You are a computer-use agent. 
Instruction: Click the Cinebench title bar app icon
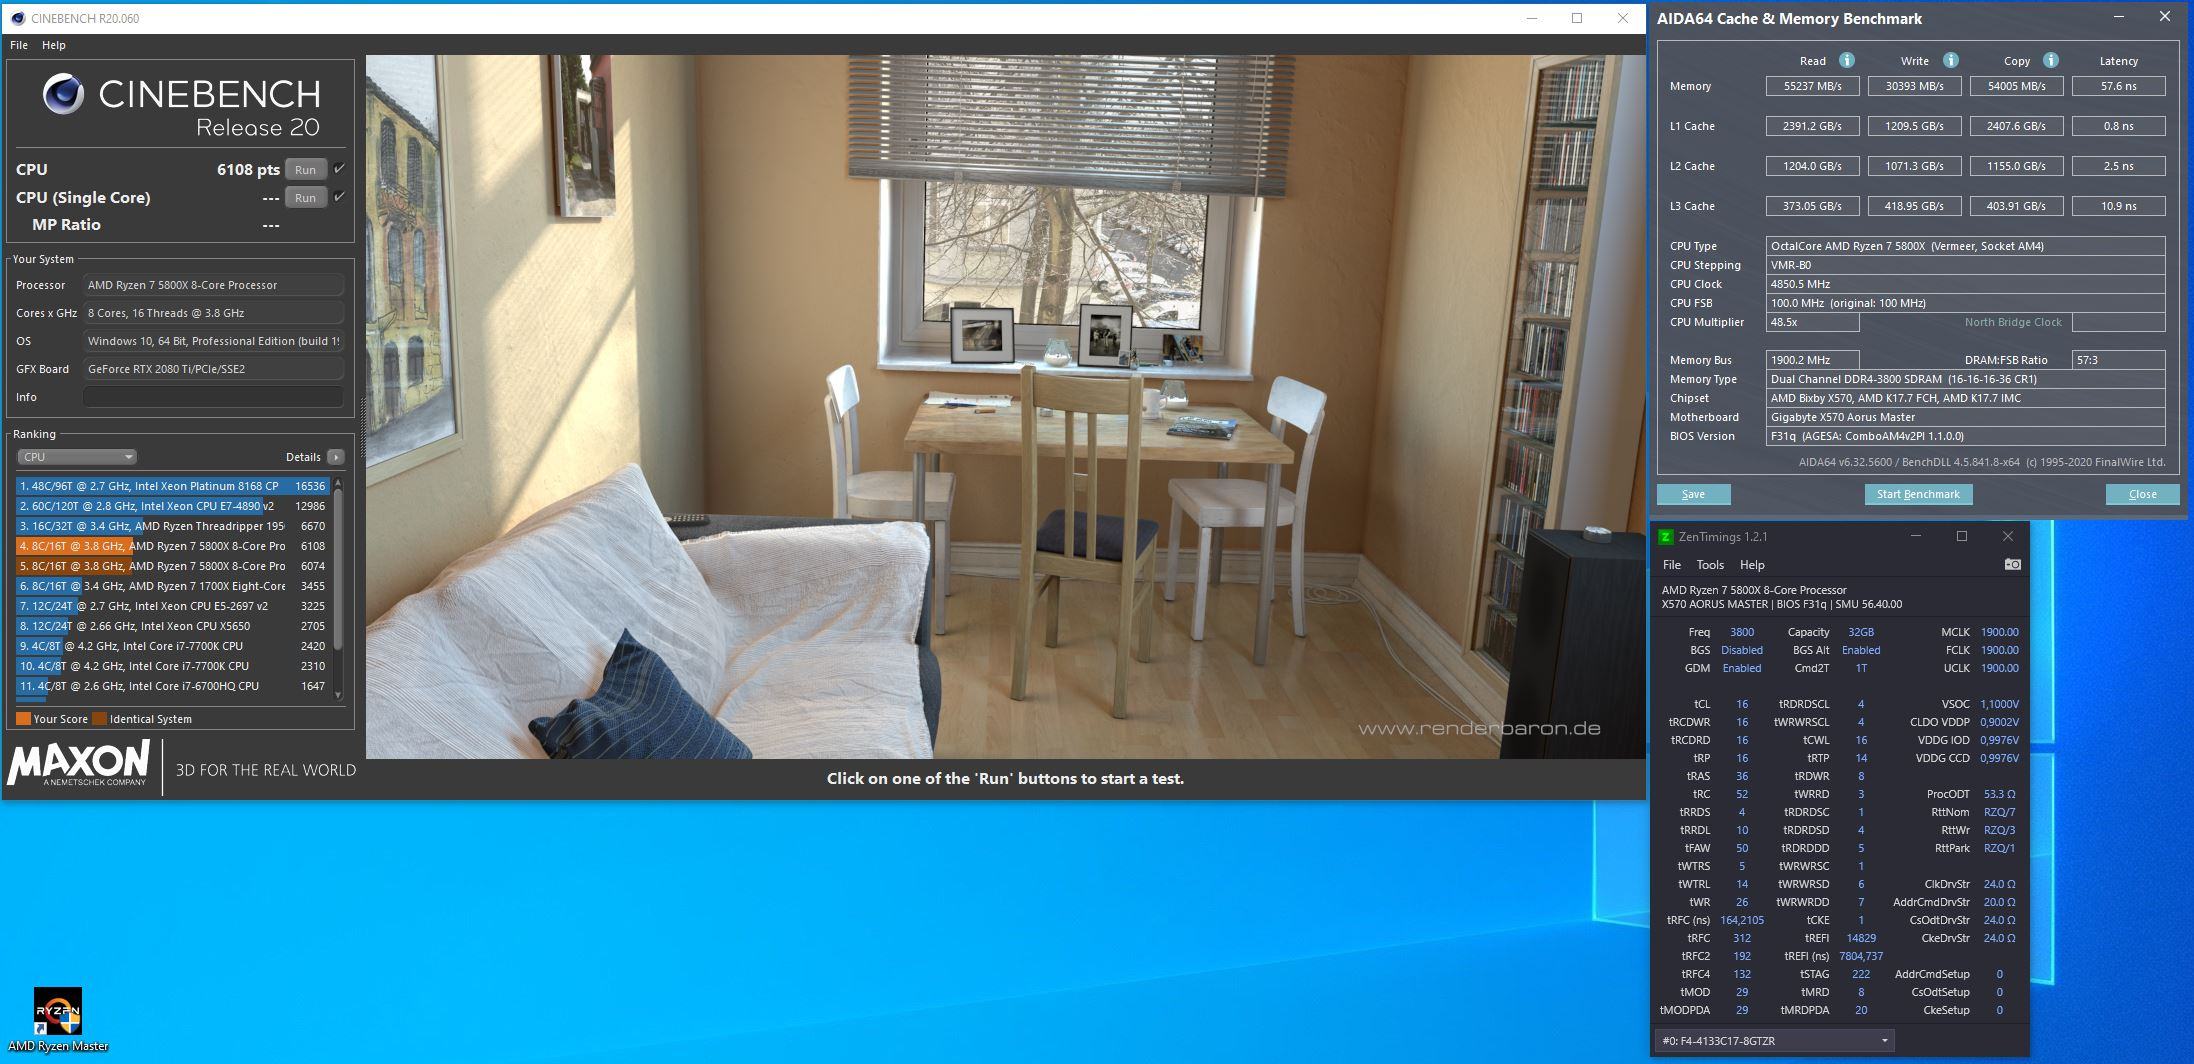pyautogui.click(x=16, y=18)
